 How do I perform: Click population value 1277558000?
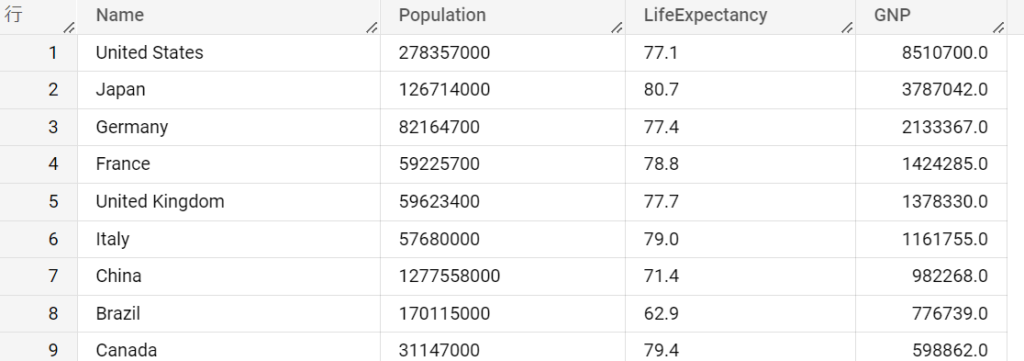tap(449, 276)
